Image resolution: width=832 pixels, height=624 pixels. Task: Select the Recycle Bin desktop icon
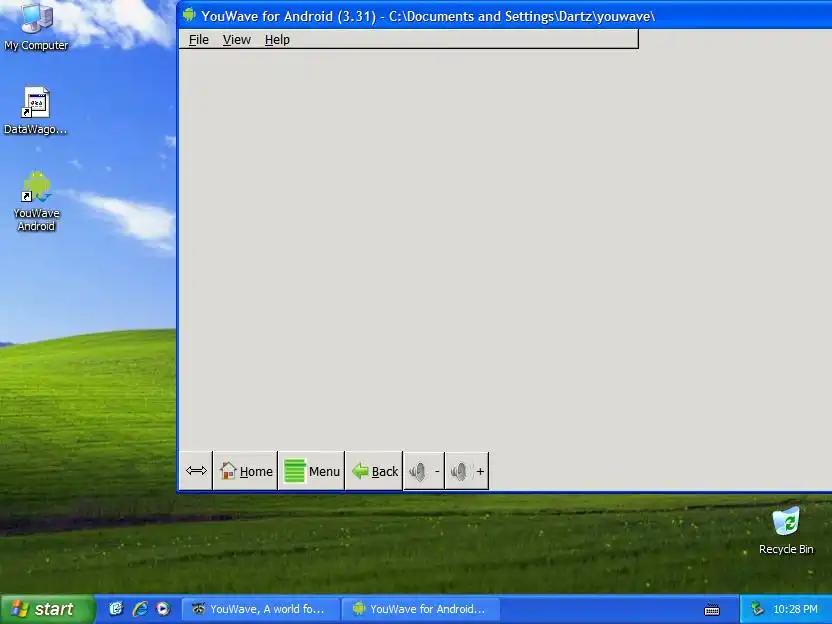point(786,531)
